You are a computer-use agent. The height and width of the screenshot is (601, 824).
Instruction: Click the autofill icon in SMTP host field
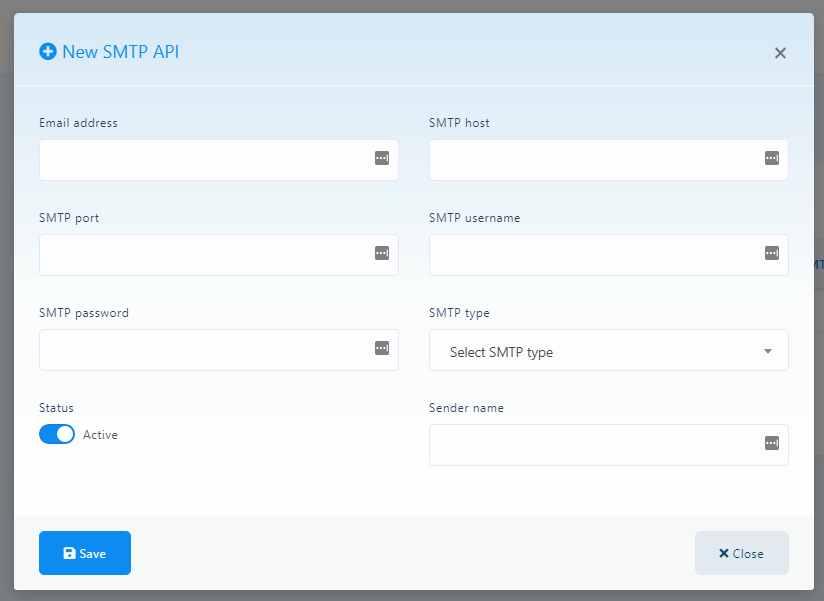[771, 158]
